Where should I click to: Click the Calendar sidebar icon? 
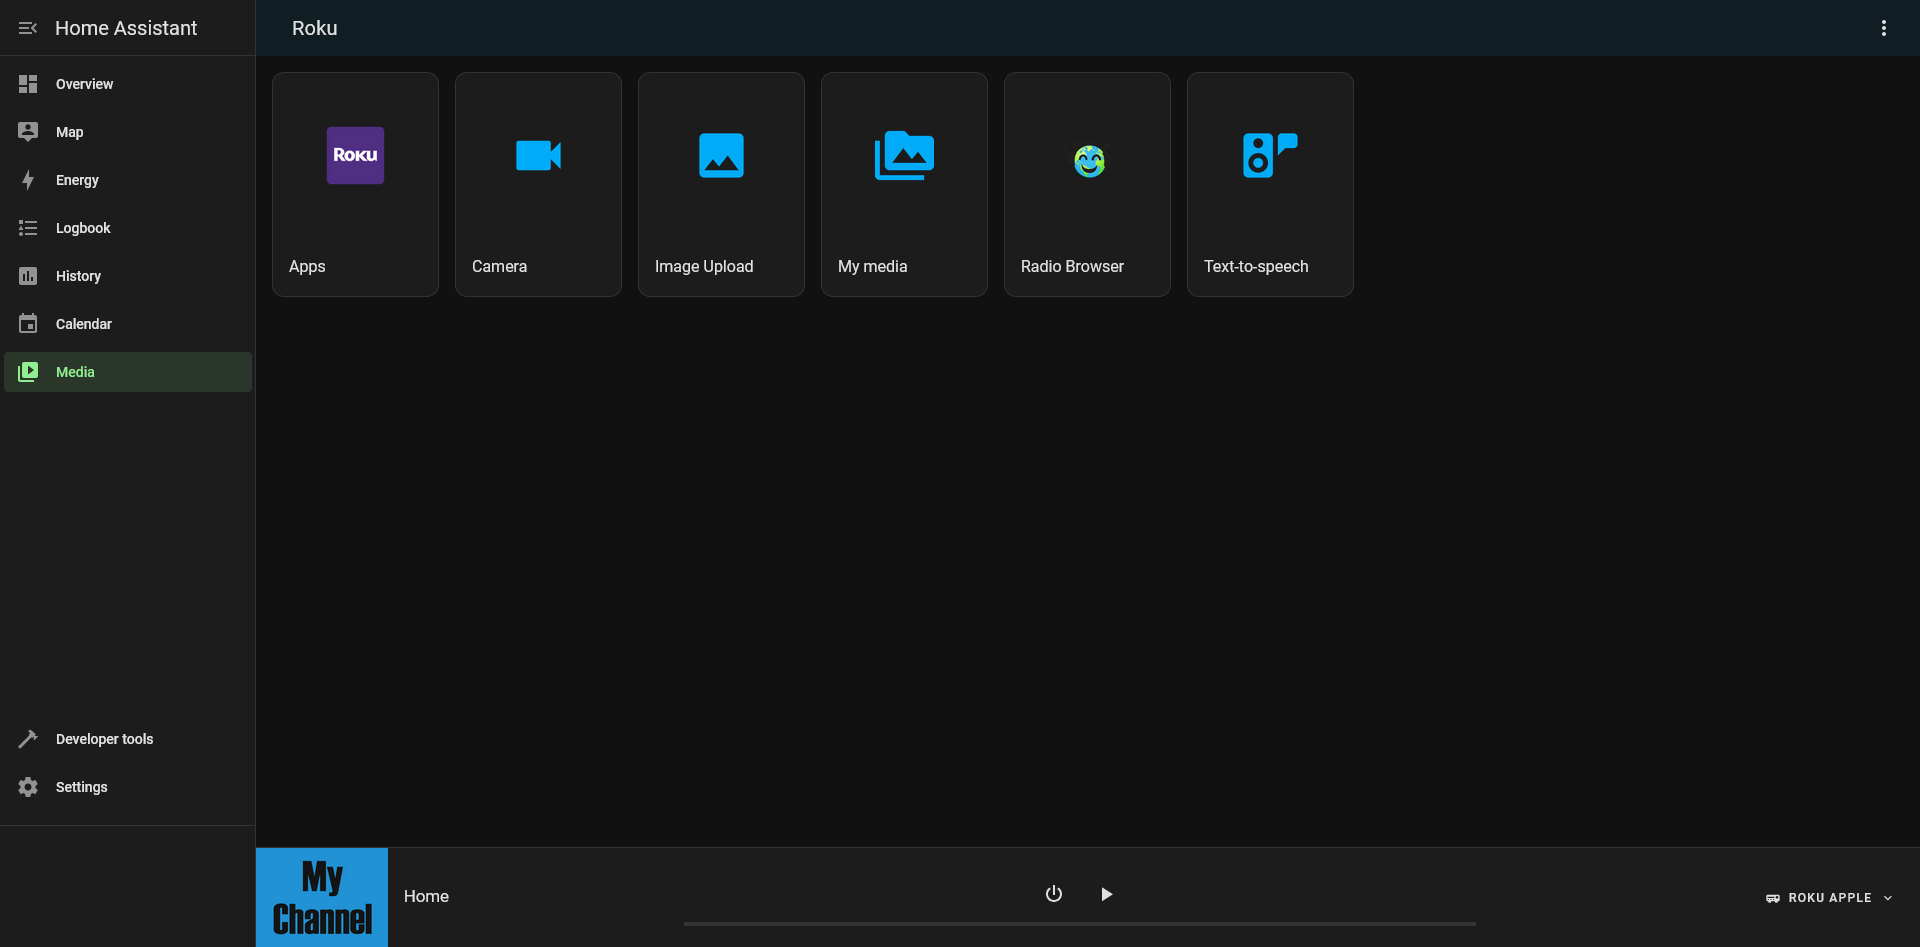pyautogui.click(x=28, y=324)
